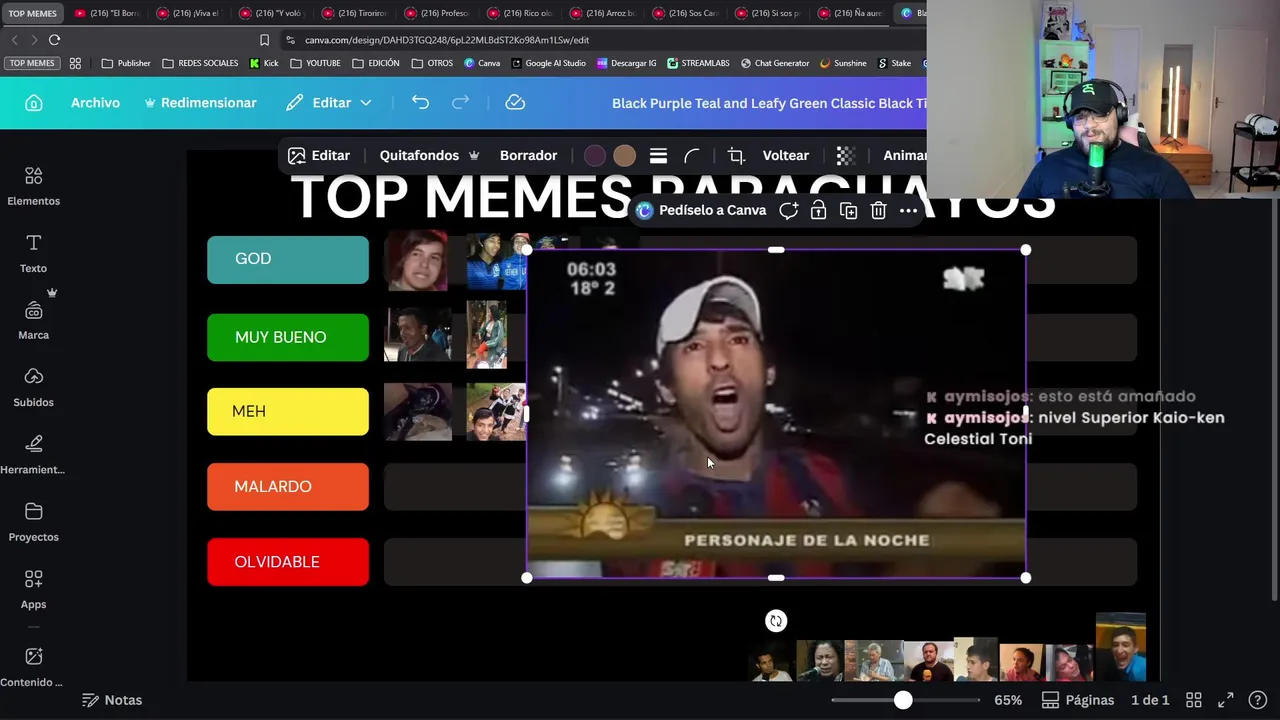The image size is (1280, 720).
Task: Click the Animar button
Action: click(905, 155)
